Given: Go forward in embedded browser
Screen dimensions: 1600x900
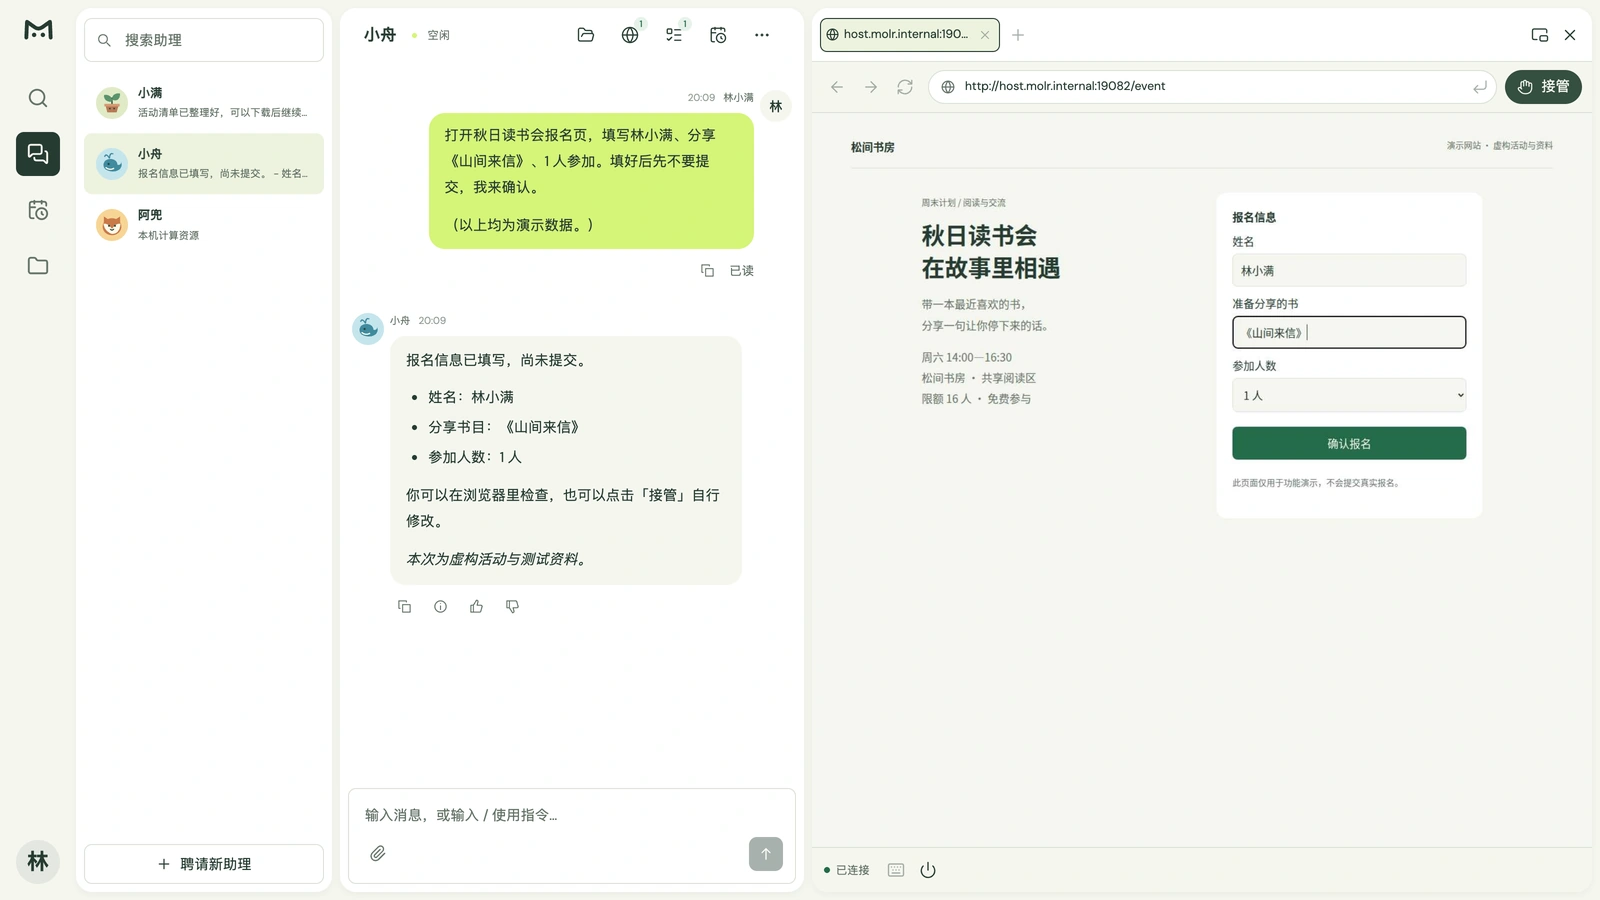Looking at the screenshot, I should click(871, 87).
